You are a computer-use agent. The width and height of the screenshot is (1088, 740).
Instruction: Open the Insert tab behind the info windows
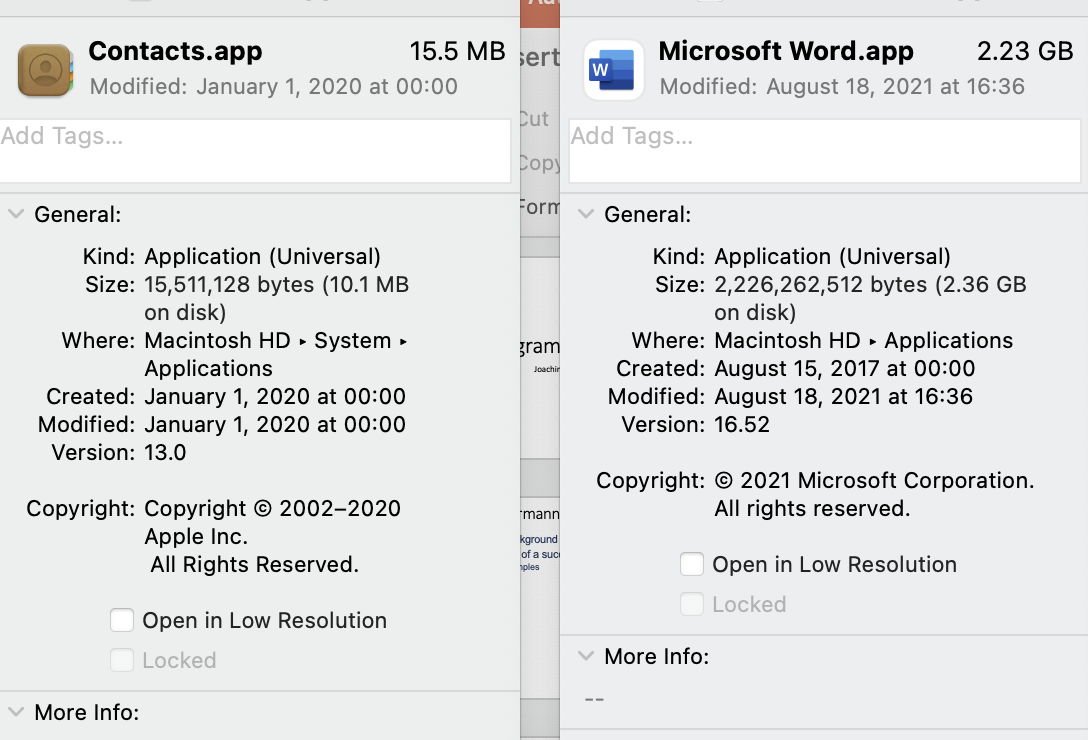pyautogui.click(x=540, y=58)
